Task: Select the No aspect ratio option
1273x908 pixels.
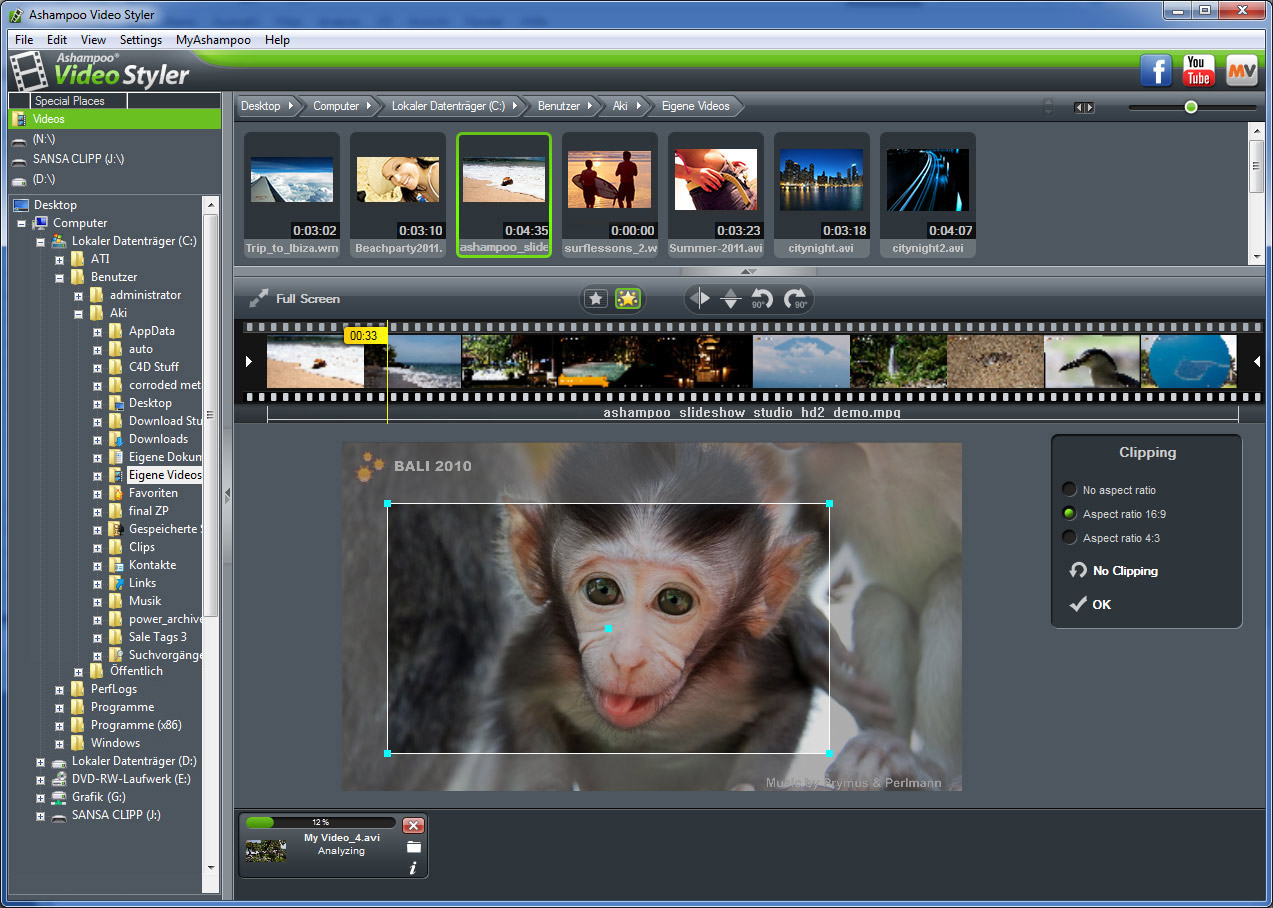Action: click(1069, 490)
